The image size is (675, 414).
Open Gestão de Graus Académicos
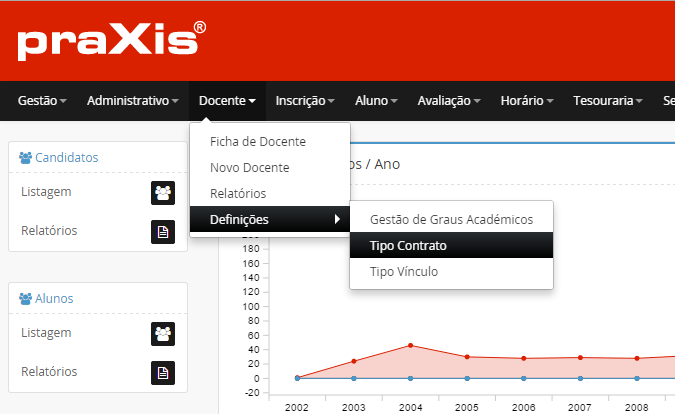[451, 219]
